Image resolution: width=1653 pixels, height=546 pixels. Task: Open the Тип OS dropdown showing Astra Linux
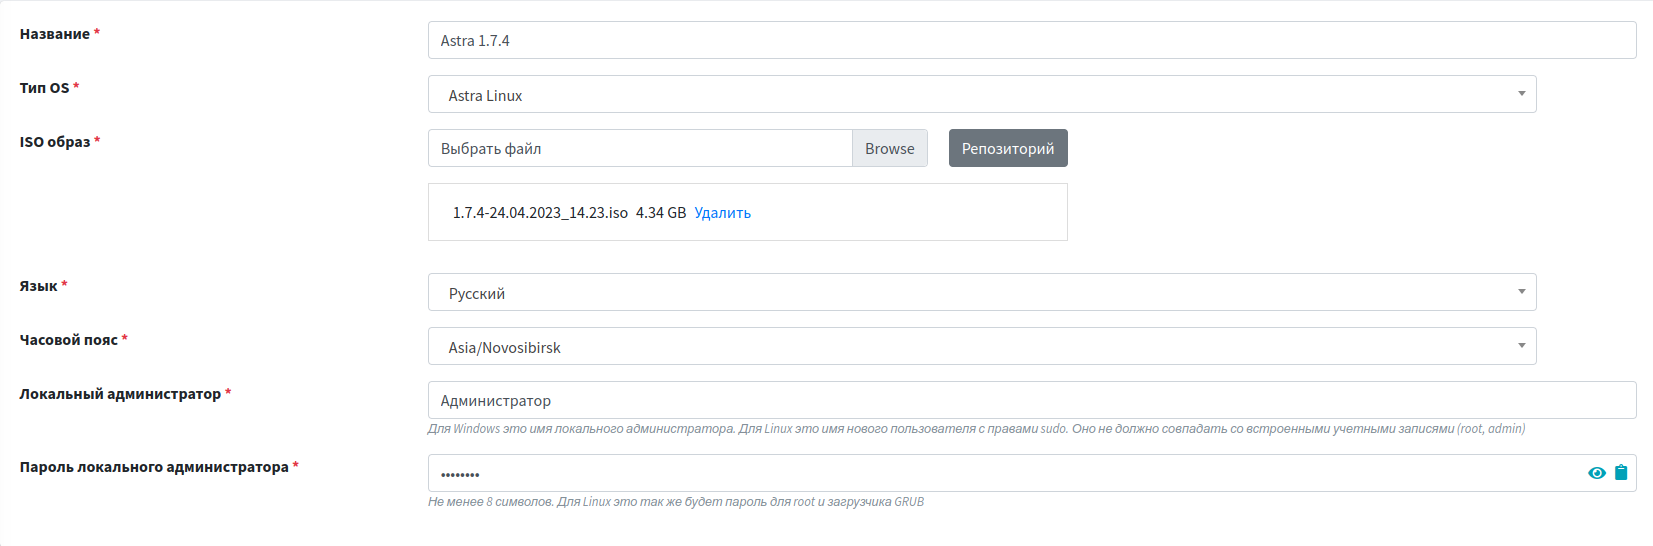coord(982,94)
